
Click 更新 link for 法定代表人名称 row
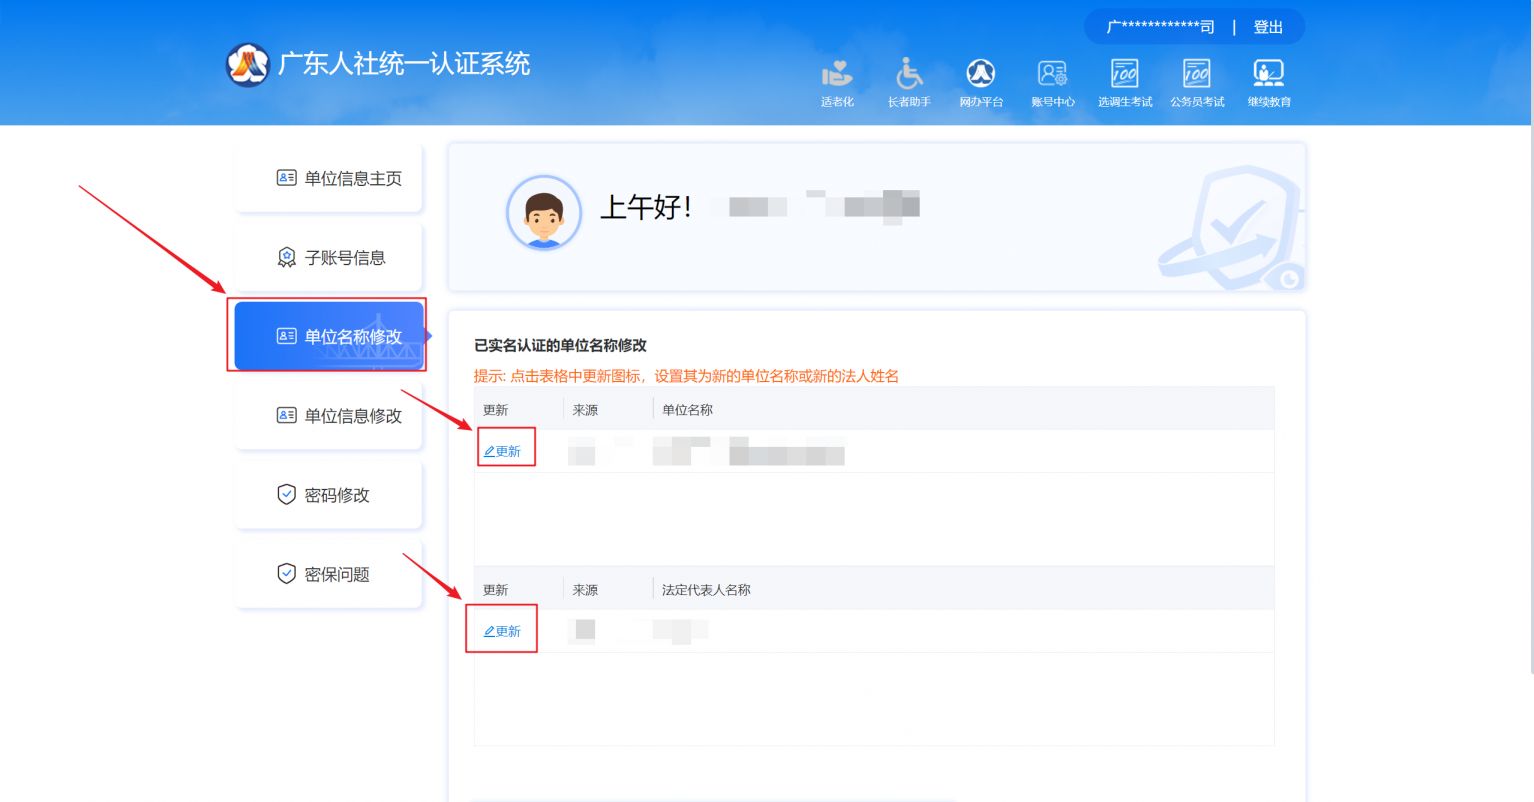(x=503, y=631)
